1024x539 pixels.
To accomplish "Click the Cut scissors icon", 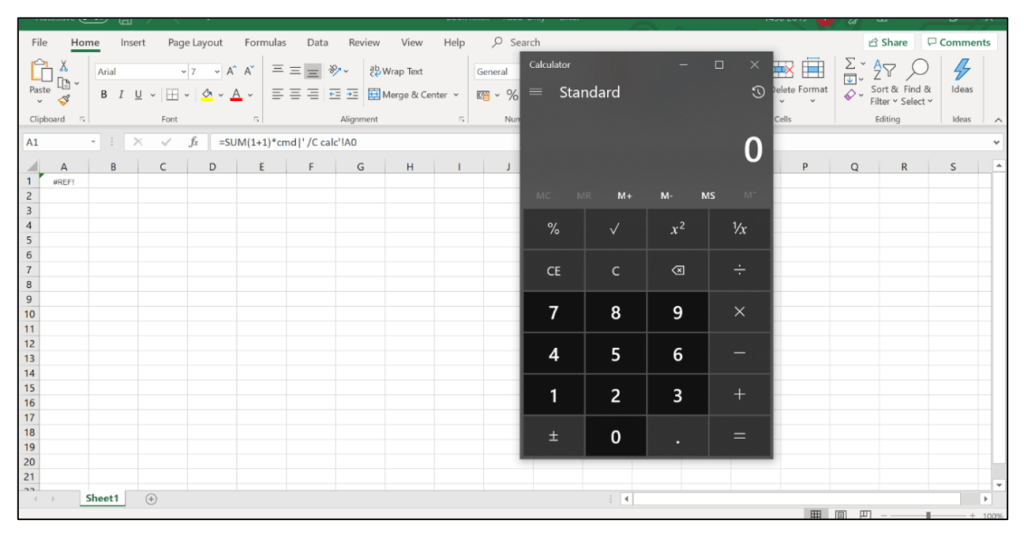I will [64, 65].
